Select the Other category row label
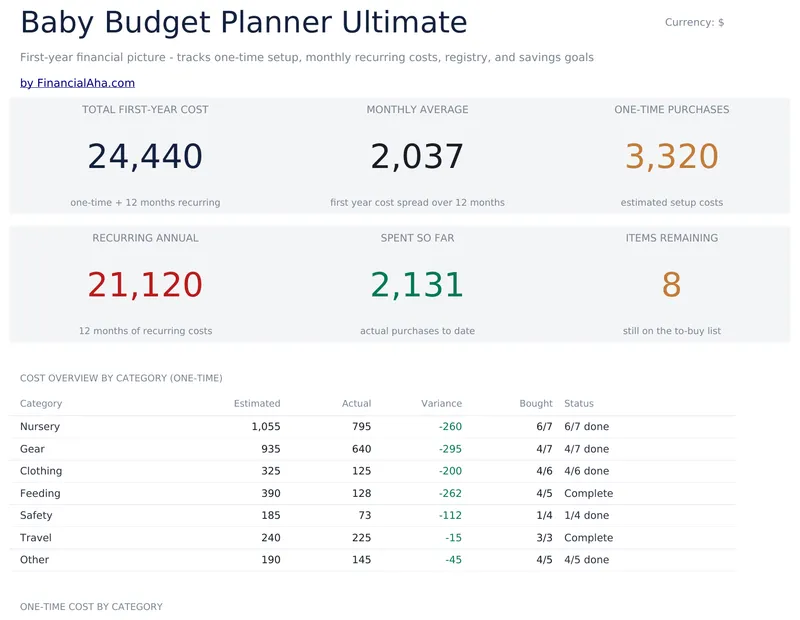Screen dimensions: 800x620 [x=35, y=560]
